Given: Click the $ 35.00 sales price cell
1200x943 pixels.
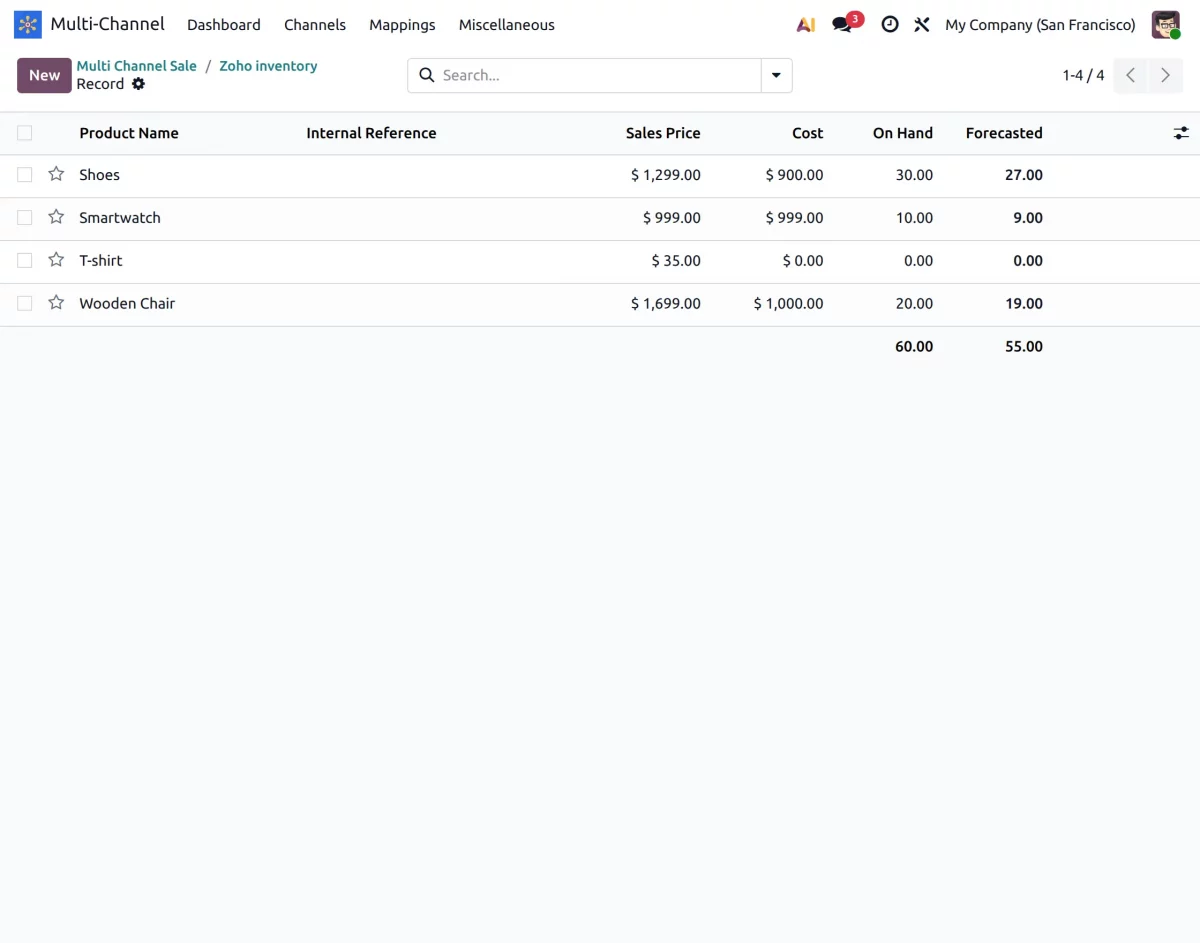Looking at the screenshot, I should coord(675,261).
